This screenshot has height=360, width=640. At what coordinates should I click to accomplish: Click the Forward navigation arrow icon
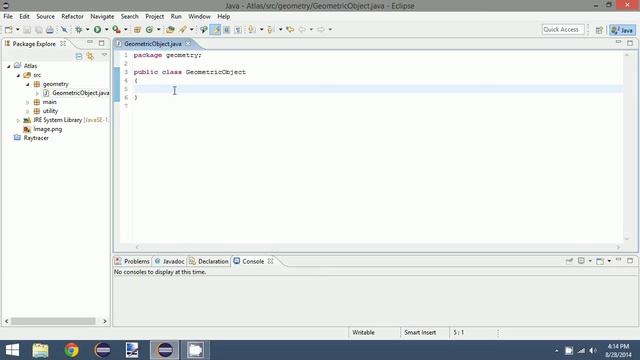pos(321,29)
